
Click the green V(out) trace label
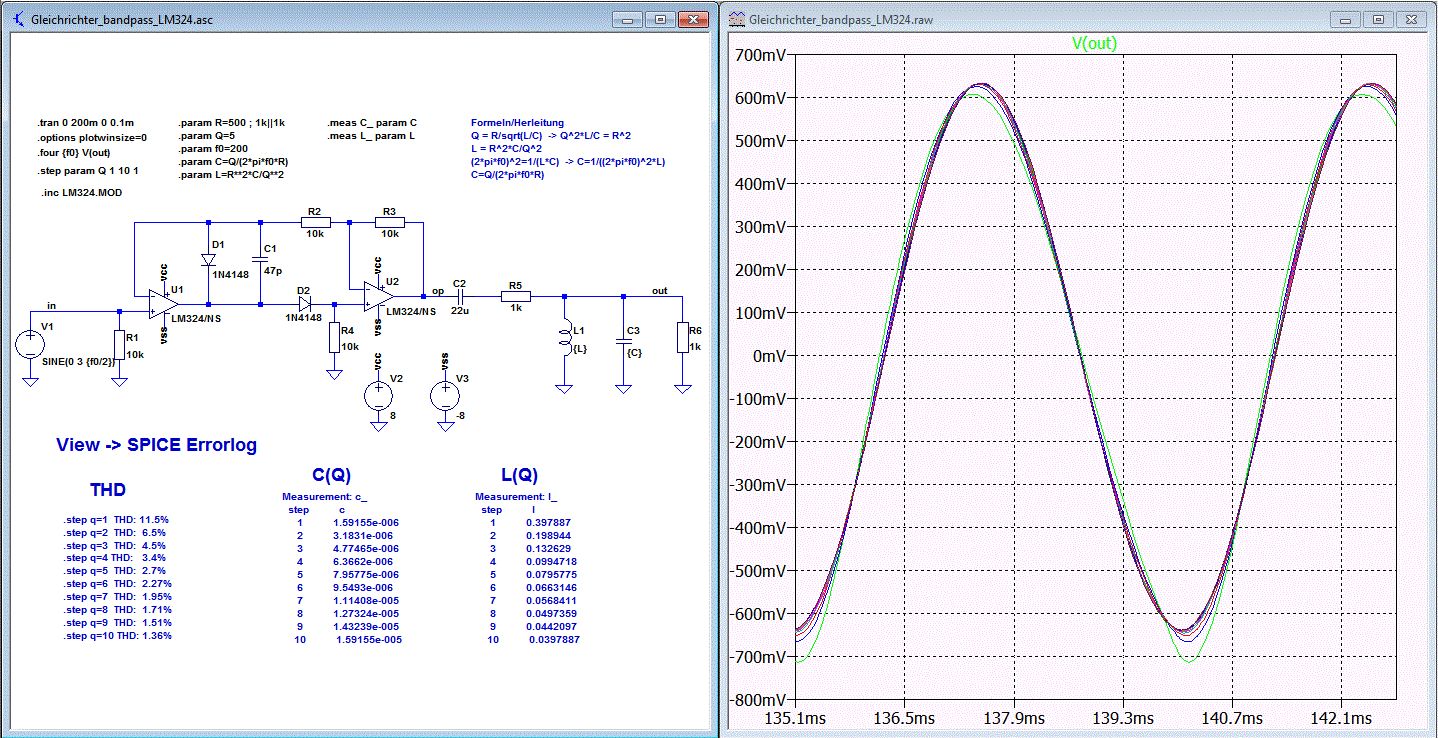click(1094, 43)
